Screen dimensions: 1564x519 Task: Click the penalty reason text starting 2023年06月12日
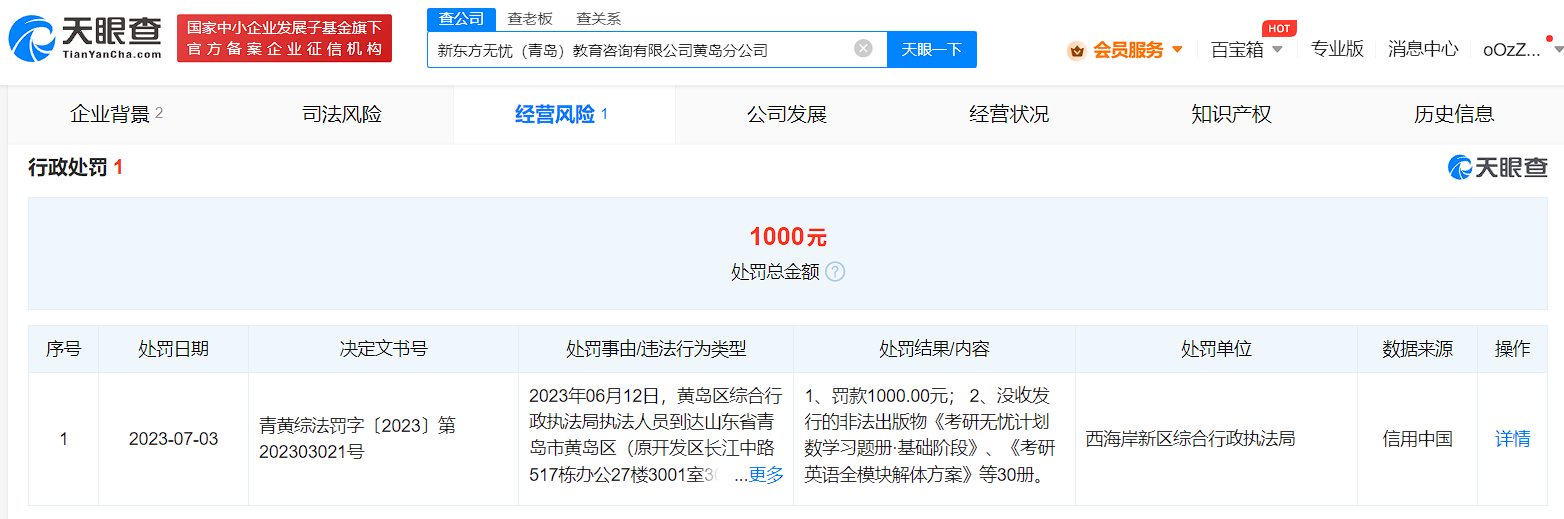(x=655, y=435)
